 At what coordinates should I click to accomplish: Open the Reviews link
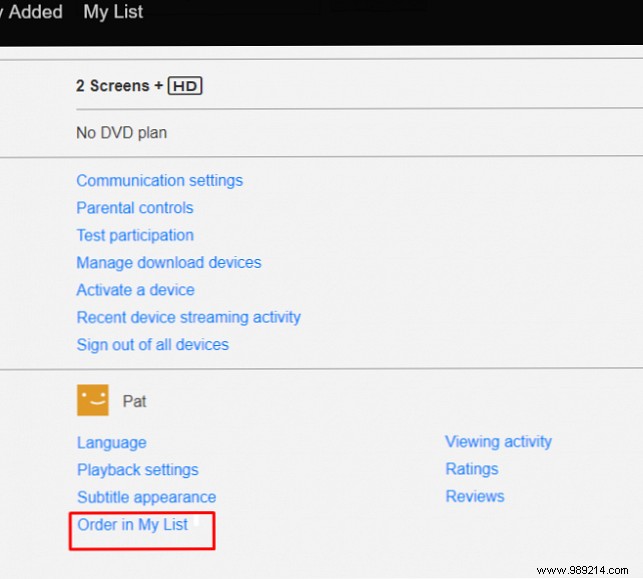coord(474,496)
